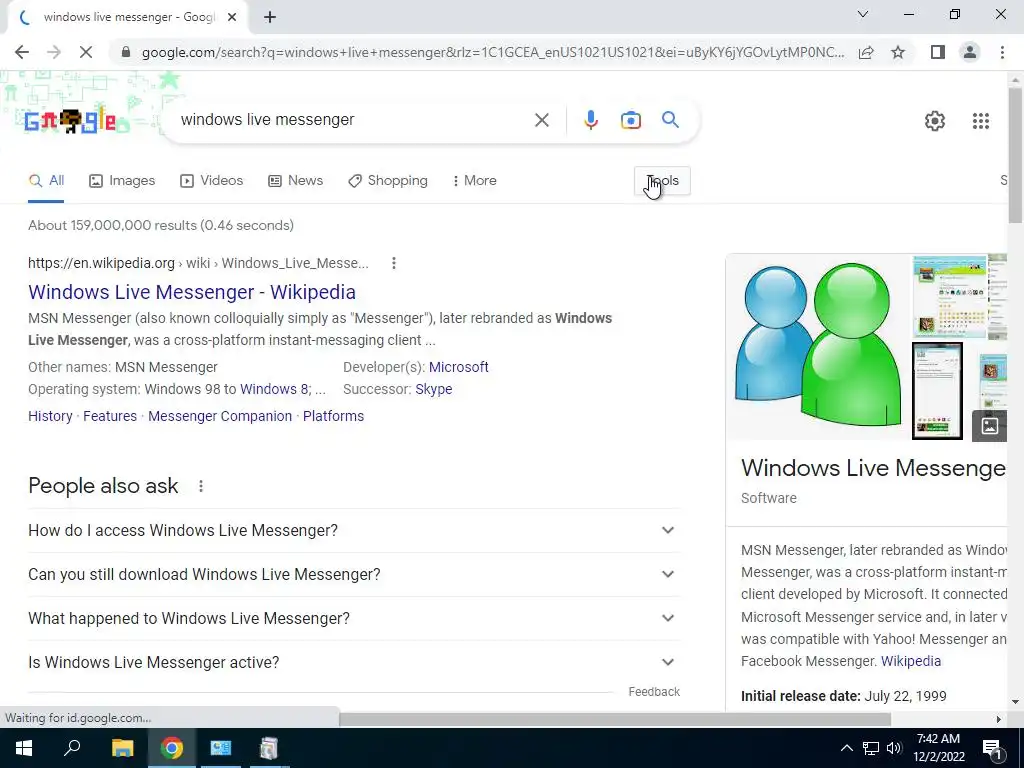Open a new browser tab
Screen dimensions: 1024x768
[x=270, y=18]
